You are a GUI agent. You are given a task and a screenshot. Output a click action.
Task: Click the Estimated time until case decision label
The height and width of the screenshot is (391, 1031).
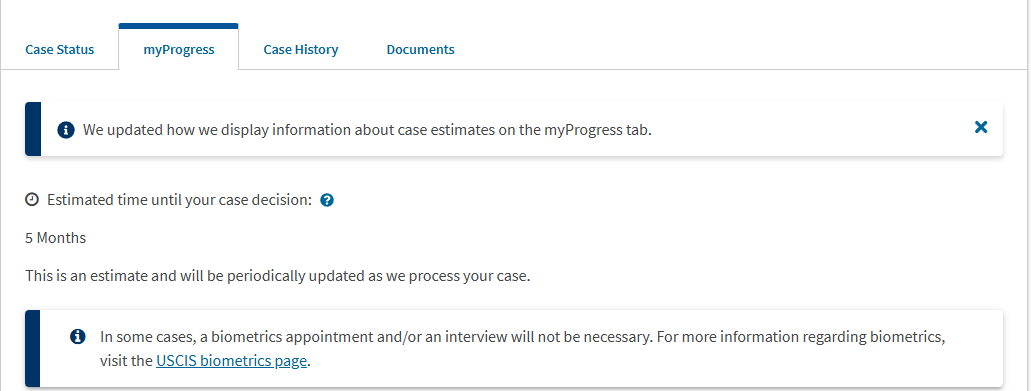180,200
